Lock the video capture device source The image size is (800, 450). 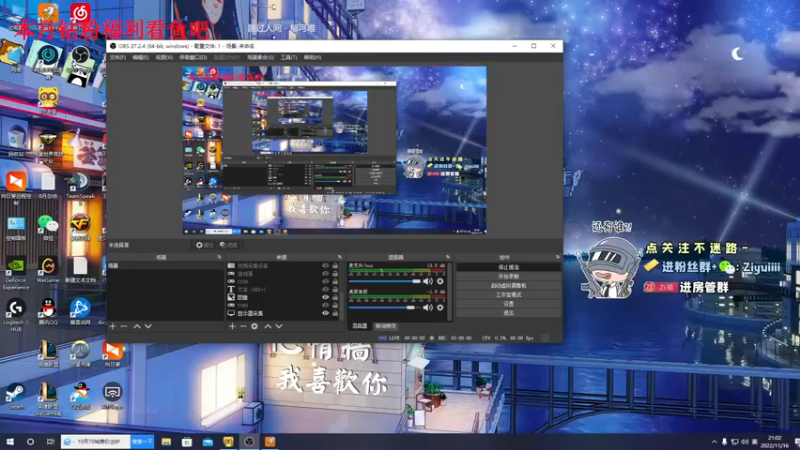coord(335,266)
